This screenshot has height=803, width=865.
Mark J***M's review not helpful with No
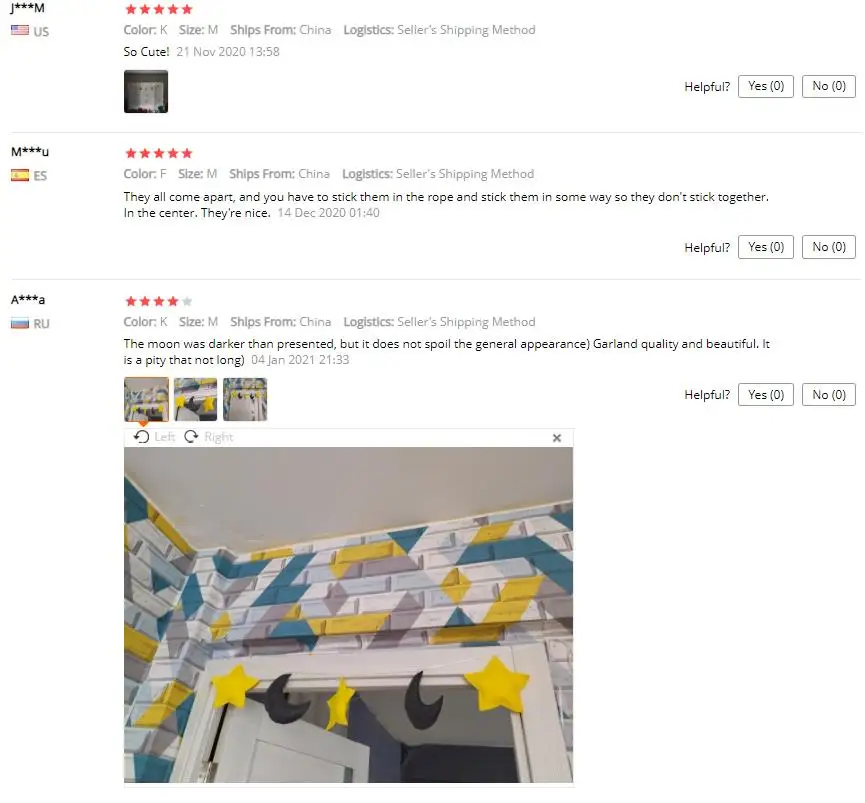[x=829, y=86]
